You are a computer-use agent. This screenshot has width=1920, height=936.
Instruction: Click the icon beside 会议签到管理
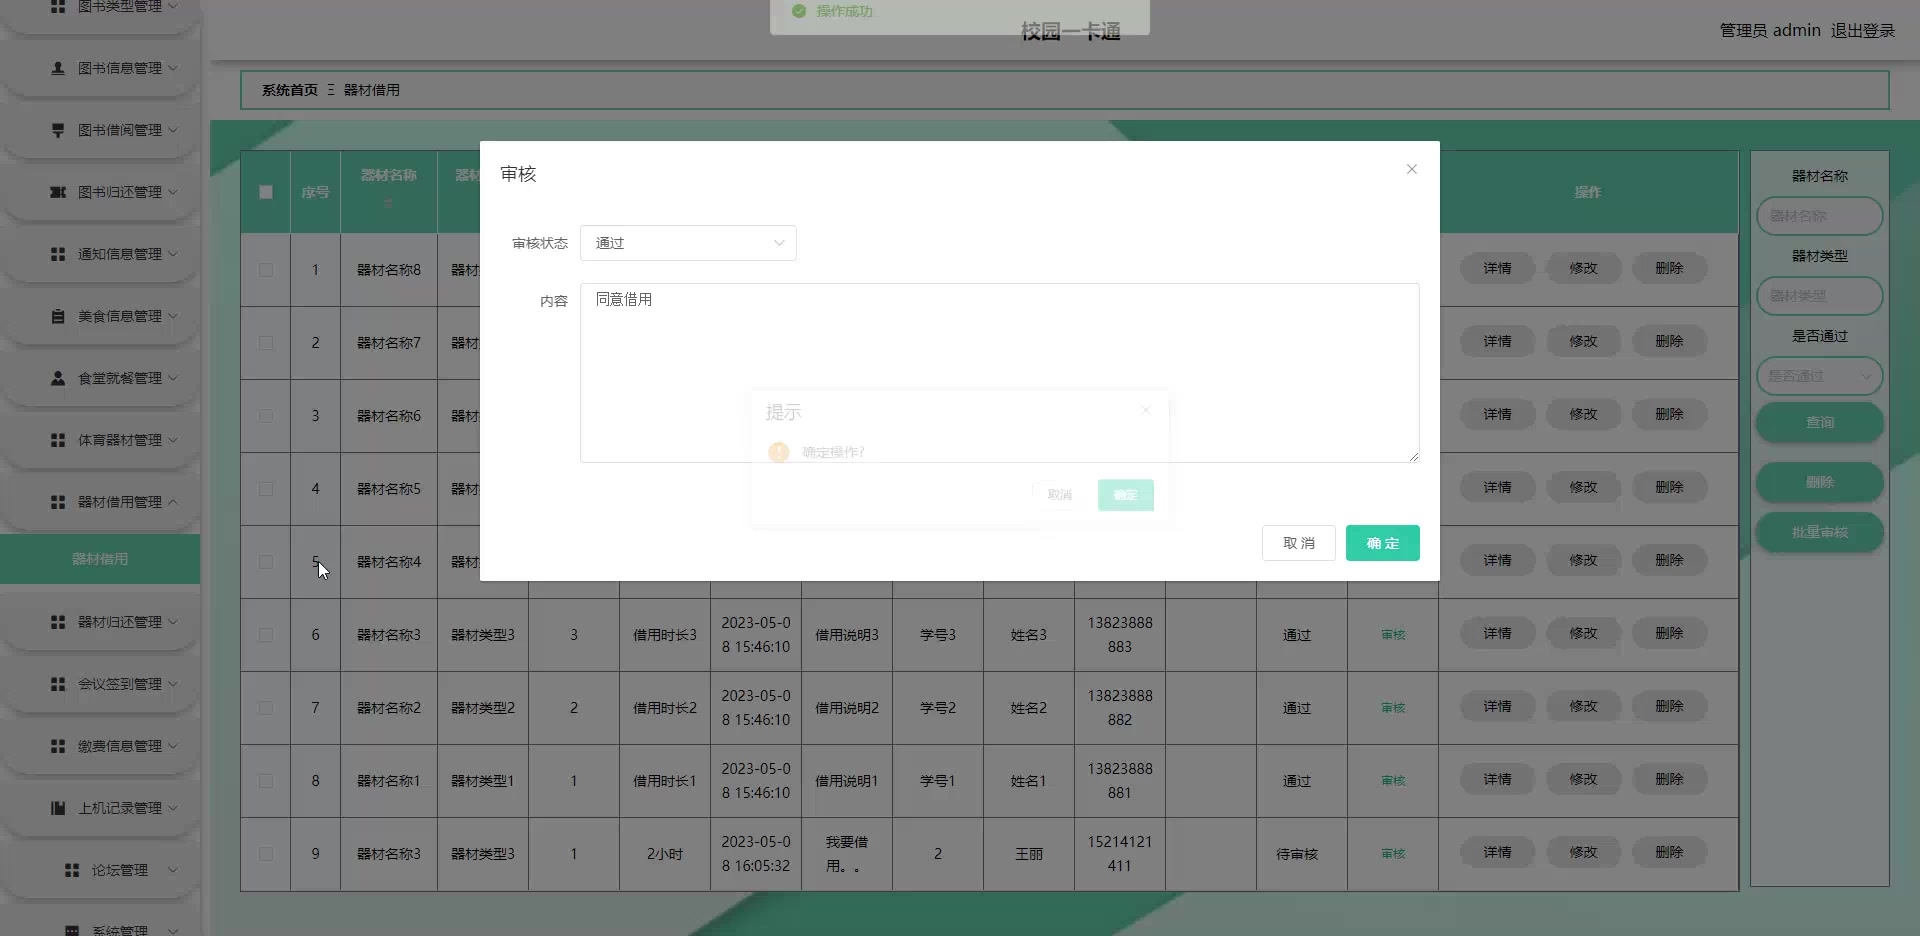[58, 684]
